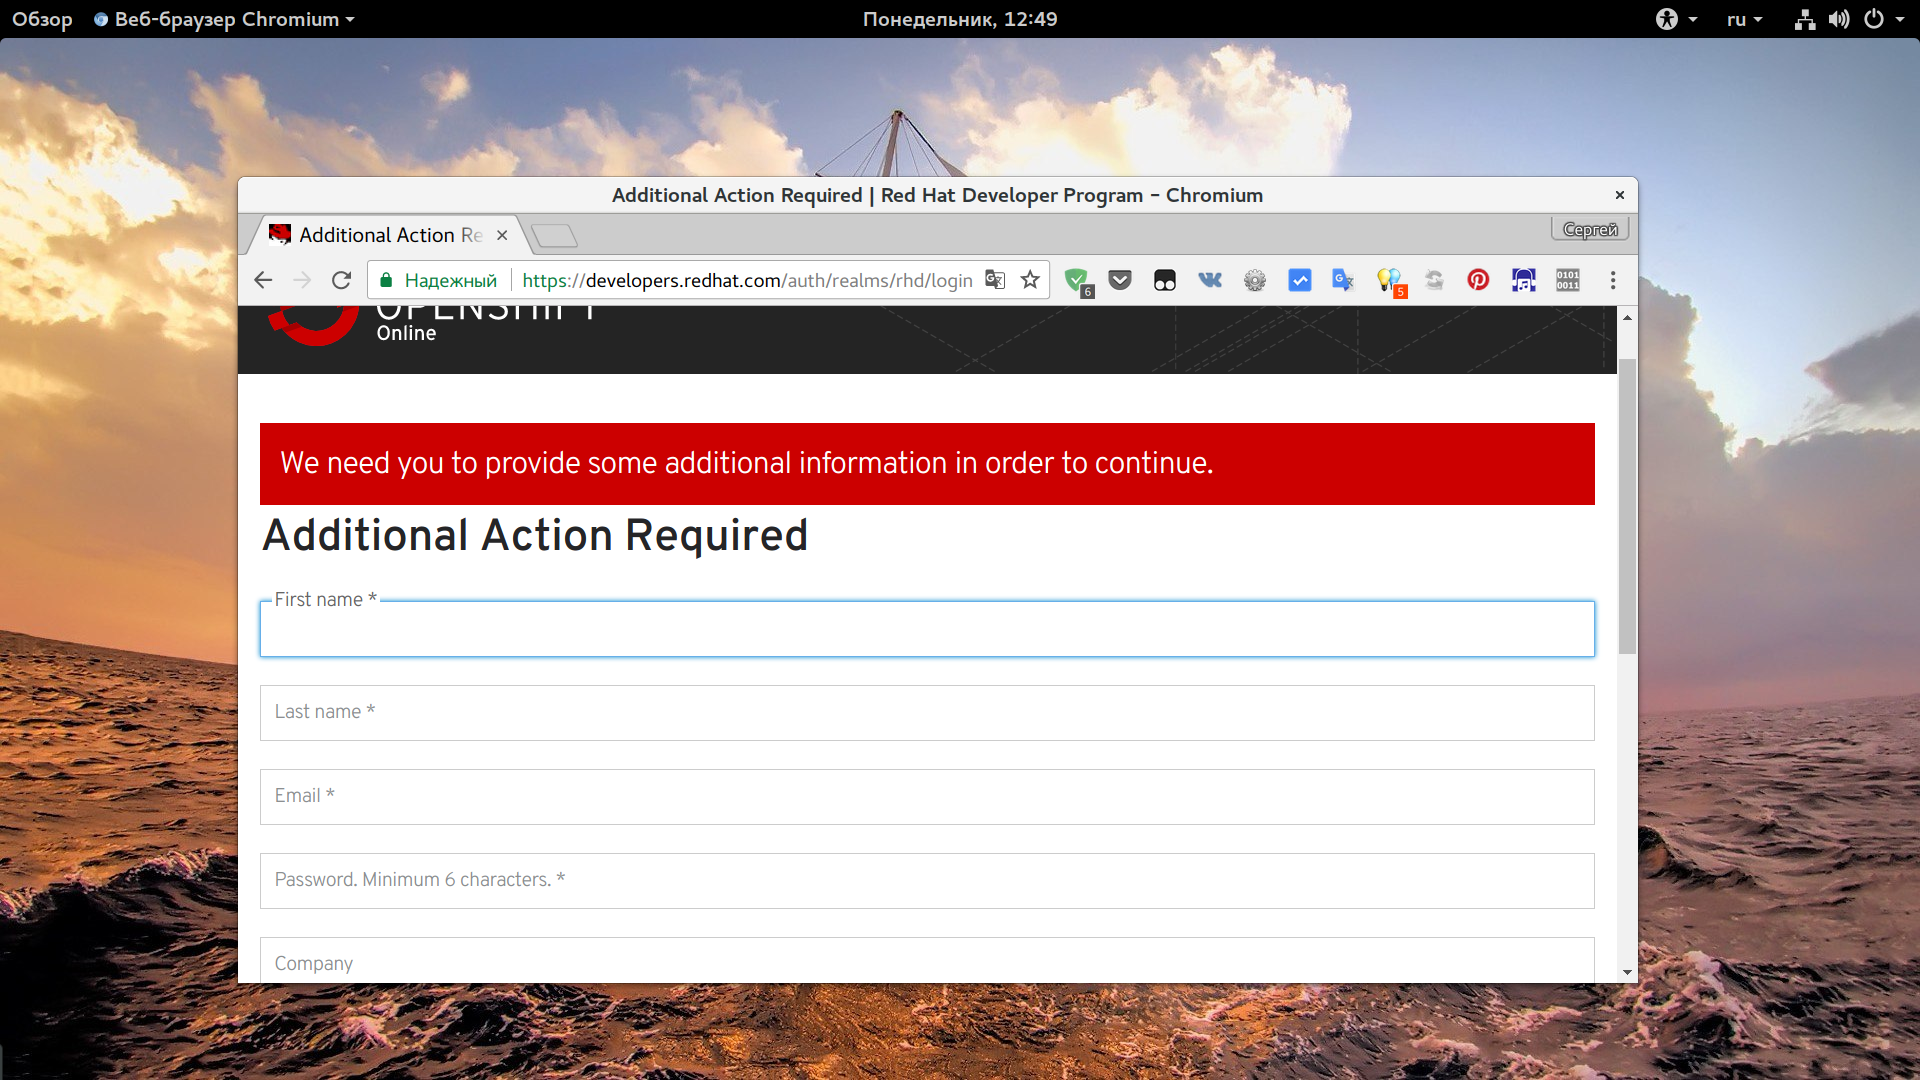Click the binary 0101 extension icon
The width and height of the screenshot is (1920, 1080).
click(1567, 280)
